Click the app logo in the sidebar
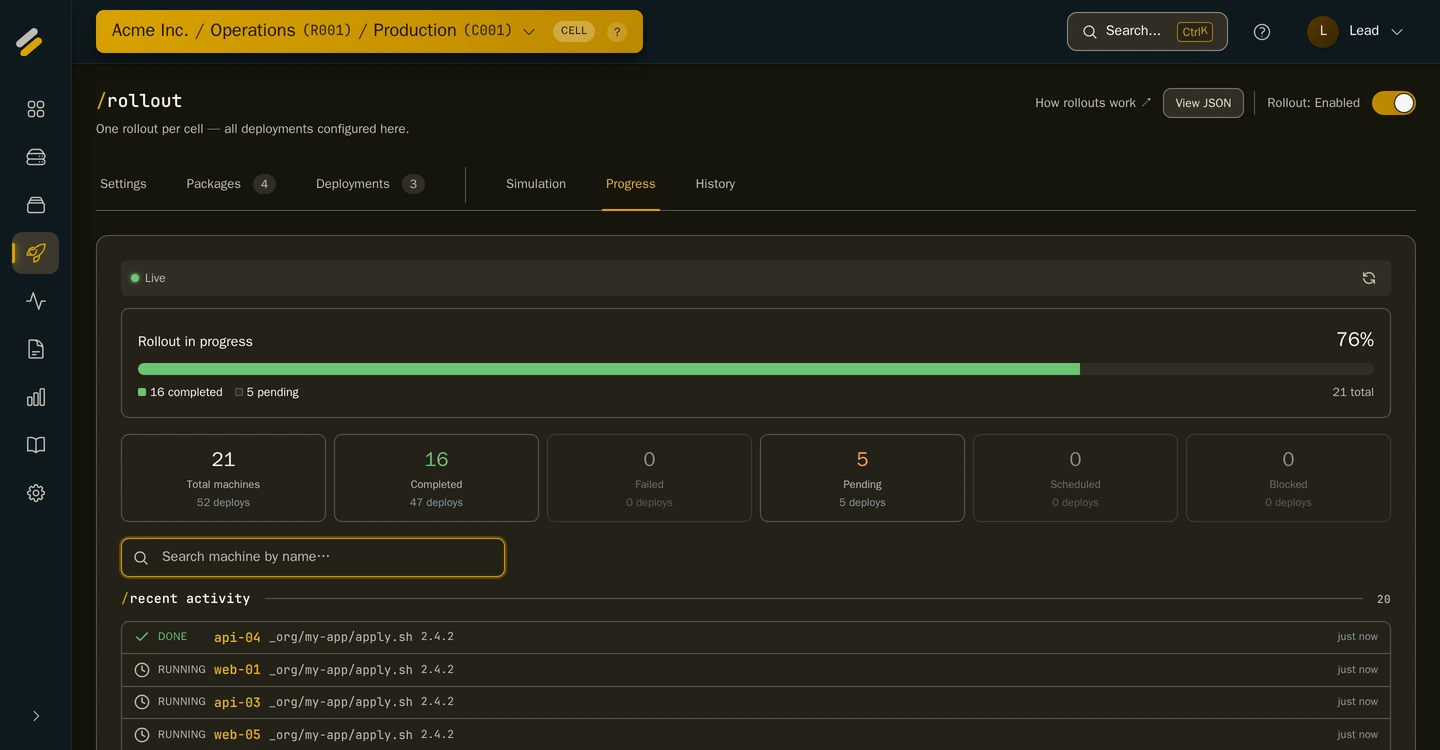1440x750 pixels. (29, 41)
